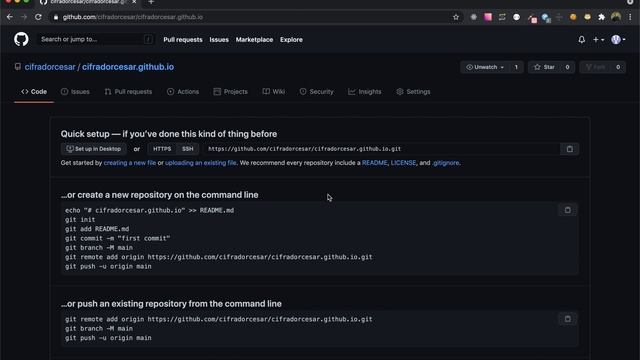The image size is (640, 360).
Task: Open the cifradorcesar.github.io repository link
Action: 128,67
